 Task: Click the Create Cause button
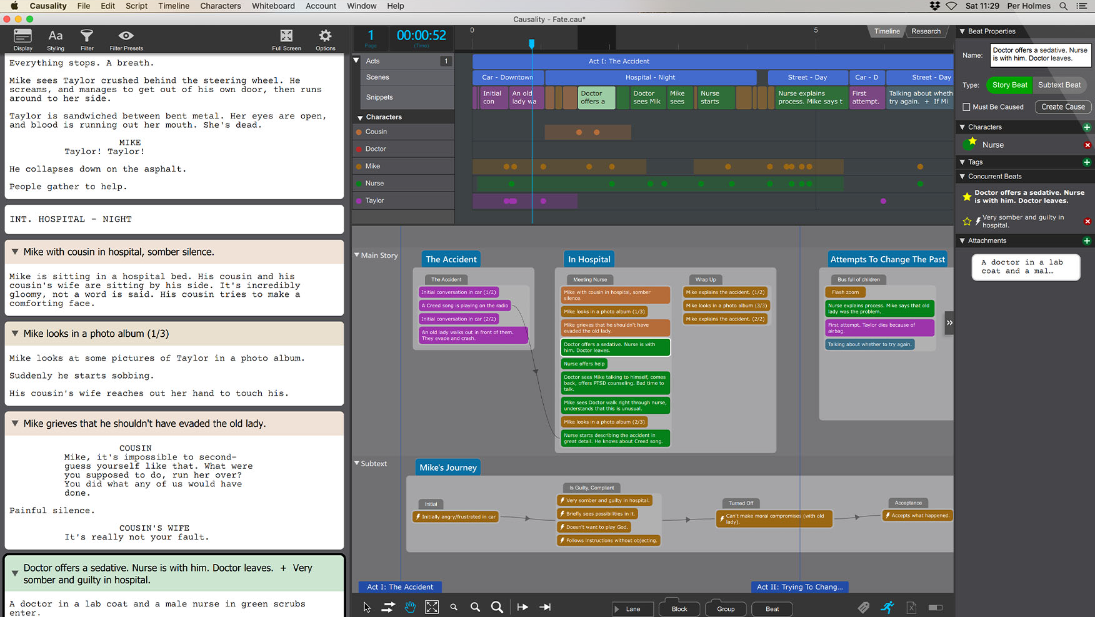pyautogui.click(x=1063, y=106)
